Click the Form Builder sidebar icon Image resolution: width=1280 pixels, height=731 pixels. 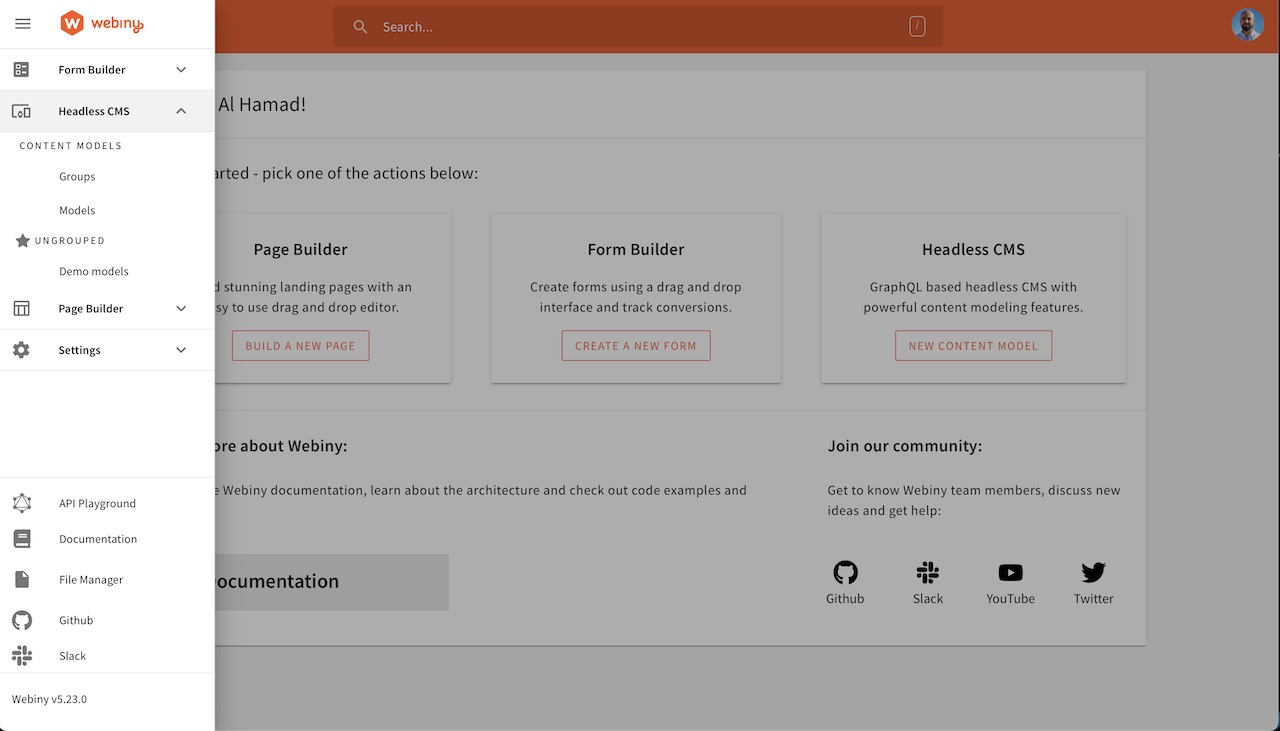pyautogui.click(x=22, y=69)
